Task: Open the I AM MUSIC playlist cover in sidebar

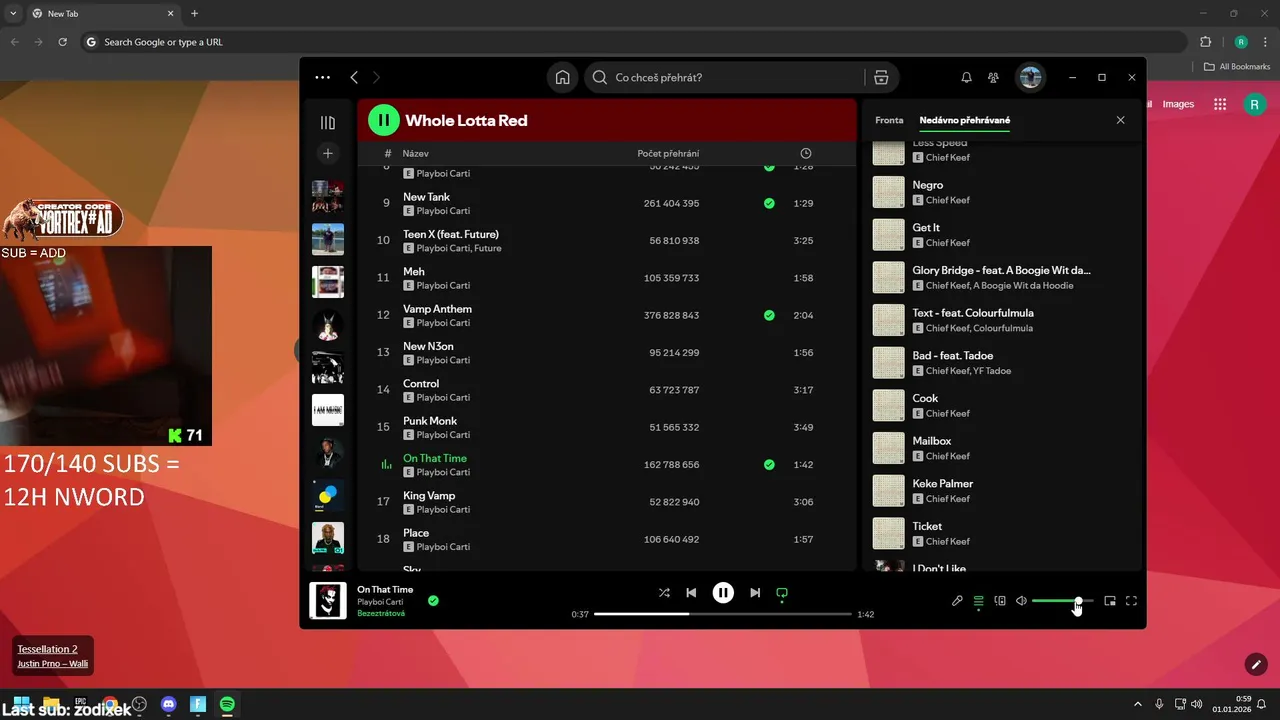Action: (328, 410)
